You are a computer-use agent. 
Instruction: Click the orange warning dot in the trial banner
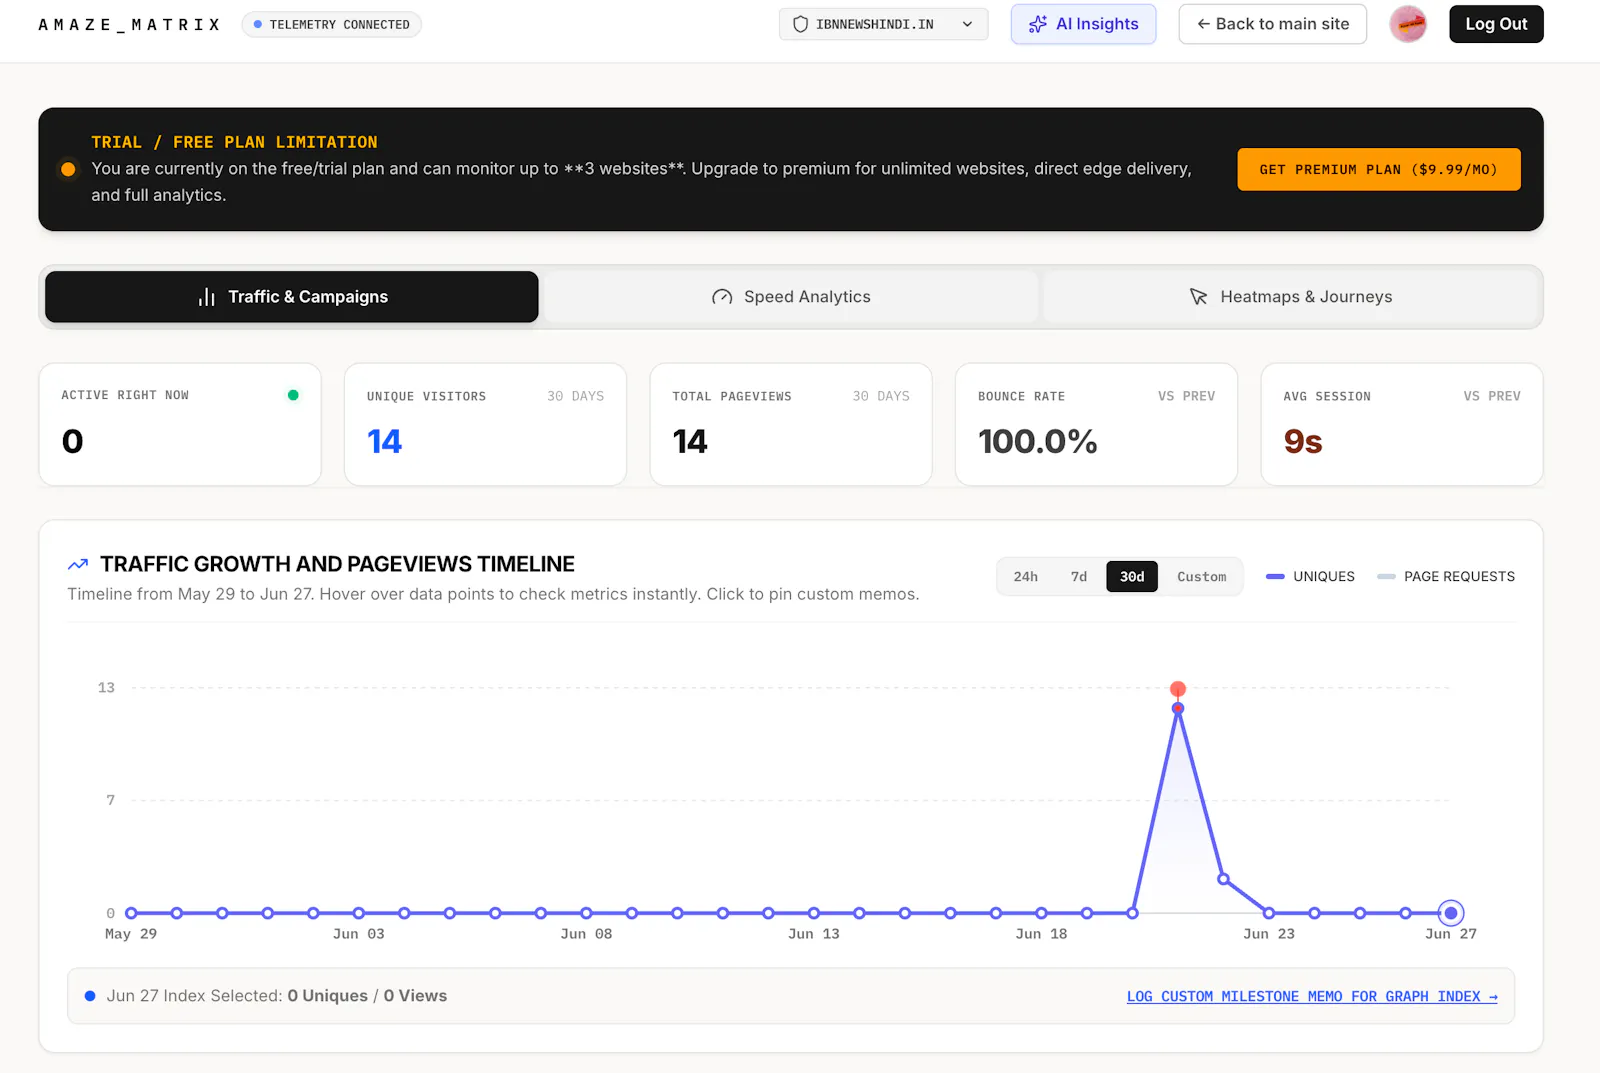(68, 169)
